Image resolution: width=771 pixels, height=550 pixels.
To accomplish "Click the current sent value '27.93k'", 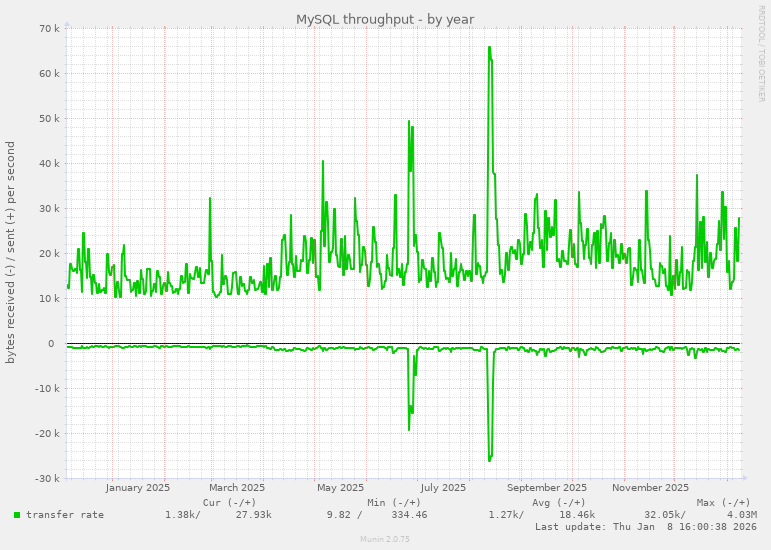I will [254, 515].
